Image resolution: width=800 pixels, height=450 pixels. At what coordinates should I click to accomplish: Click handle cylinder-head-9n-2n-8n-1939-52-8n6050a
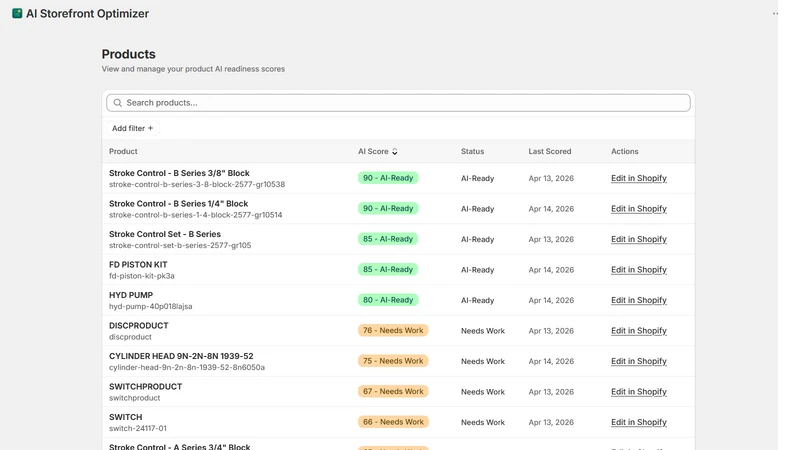coord(187,367)
